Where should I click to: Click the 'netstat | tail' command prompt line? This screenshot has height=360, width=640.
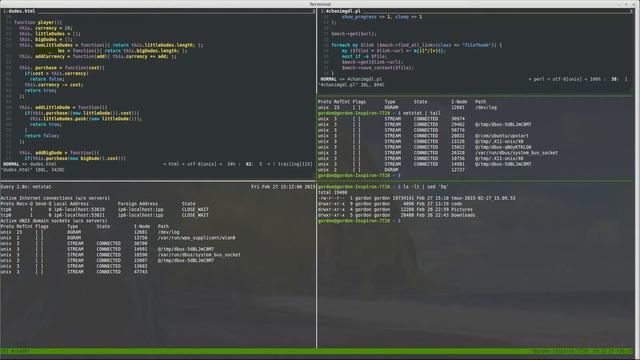click(x=379, y=113)
